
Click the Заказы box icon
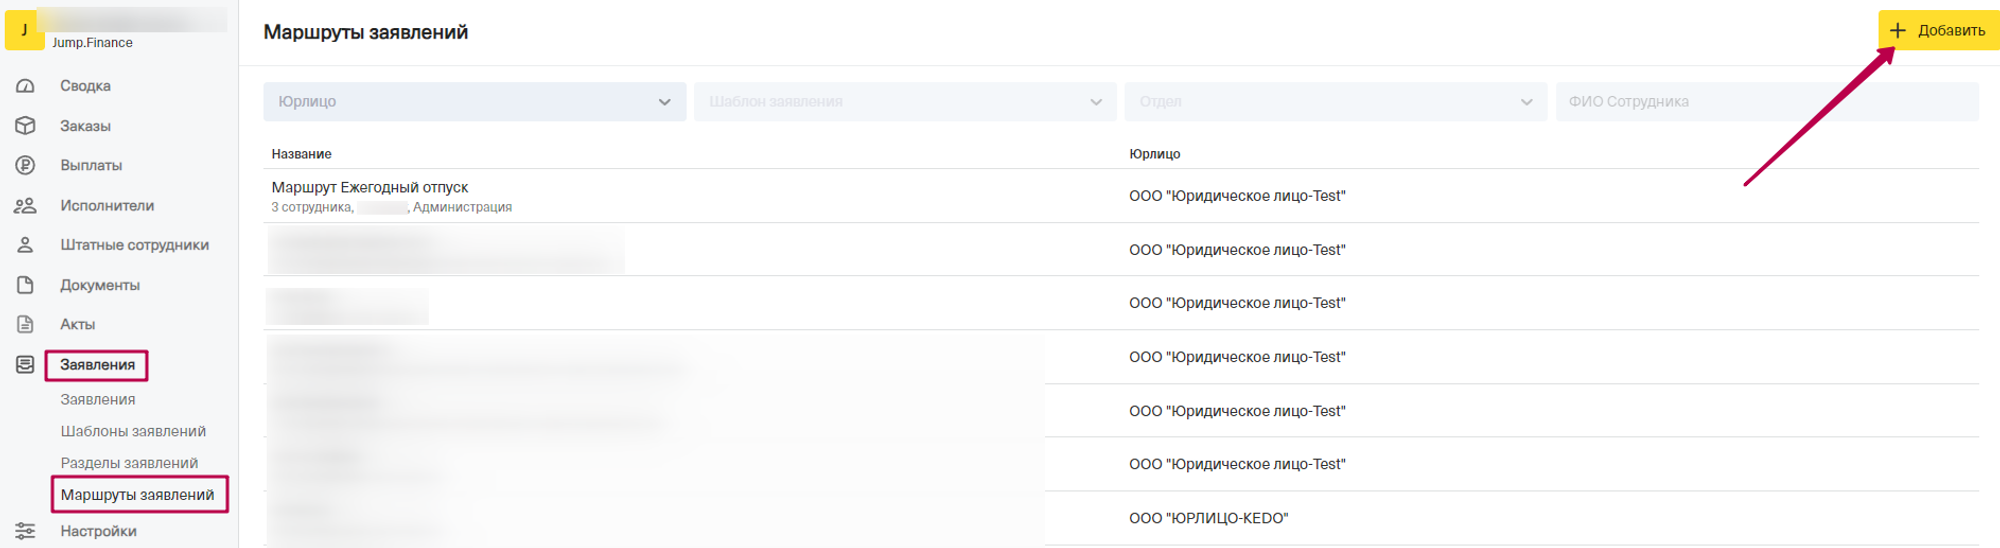click(x=26, y=126)
